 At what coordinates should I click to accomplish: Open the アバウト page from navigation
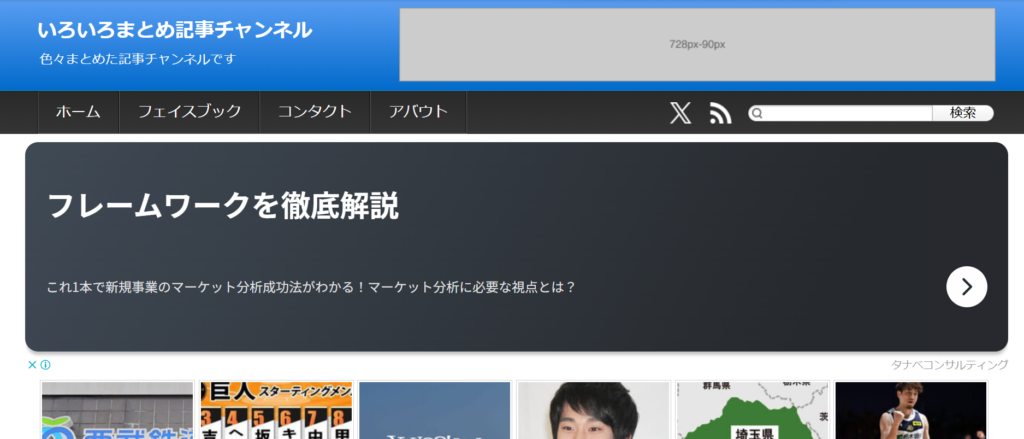point(418,112)
